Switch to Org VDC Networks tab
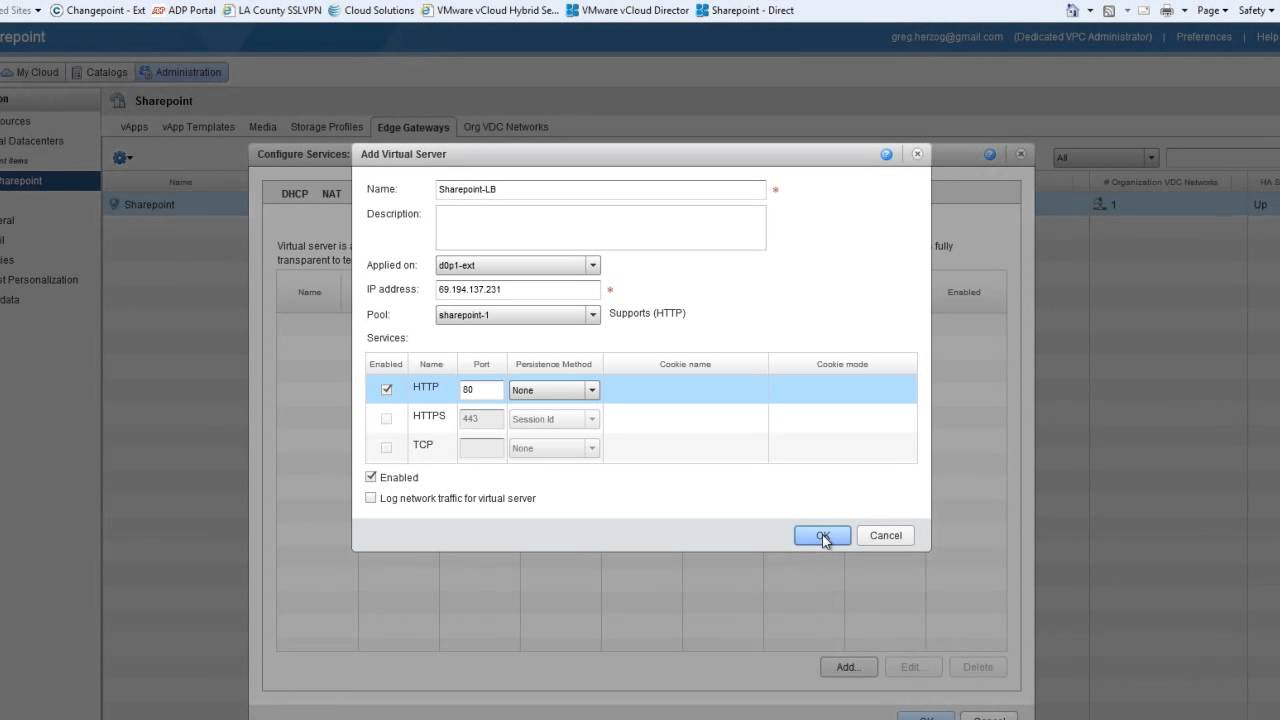 pos(505,127)
